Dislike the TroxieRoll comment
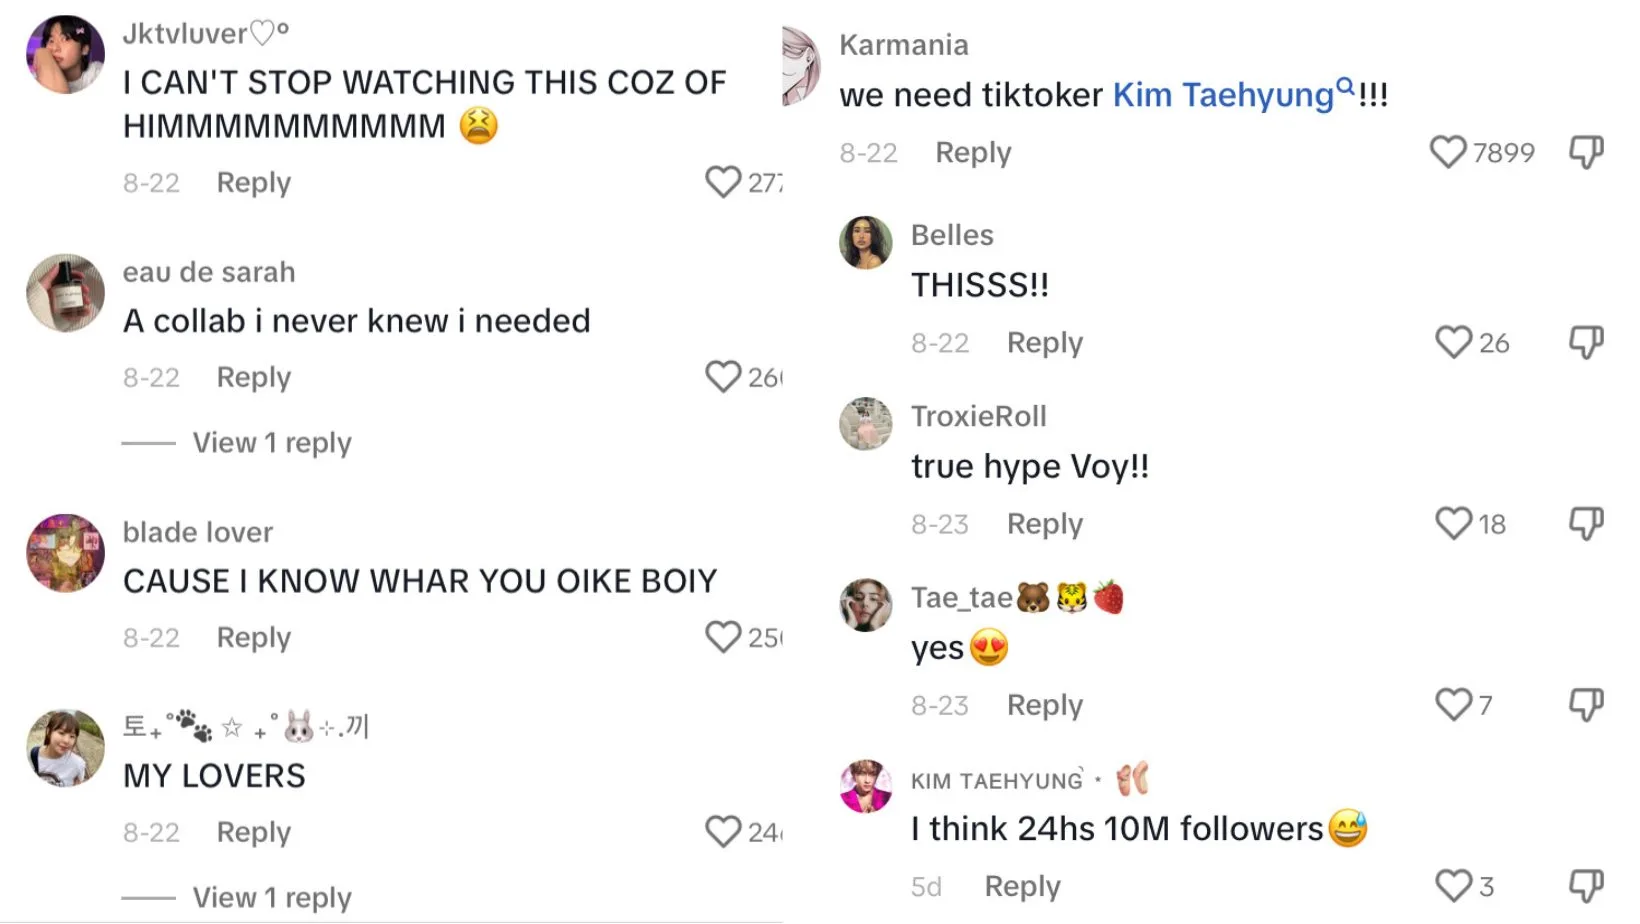Image resolution: width=1640 pixels, height=924 pixels. point(1586,523)
